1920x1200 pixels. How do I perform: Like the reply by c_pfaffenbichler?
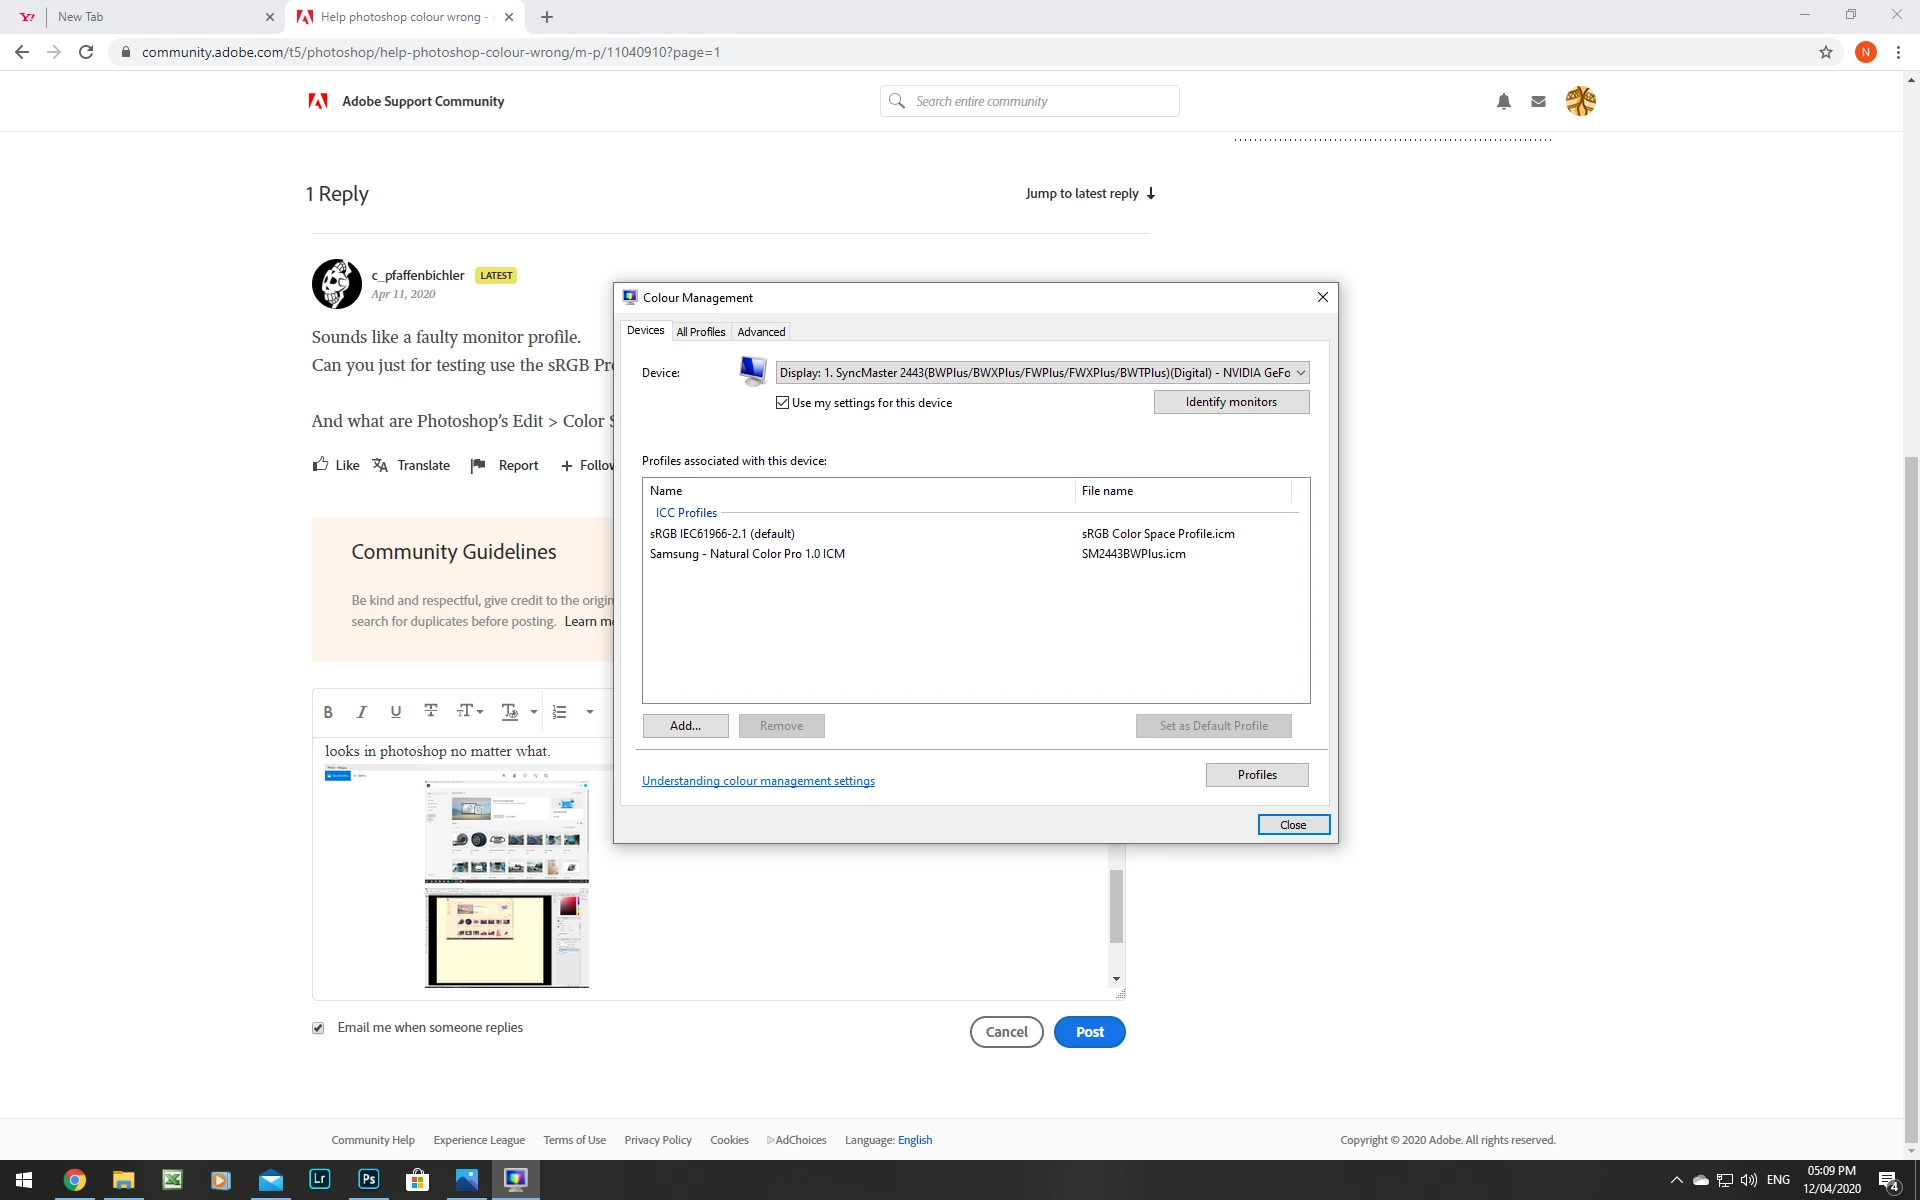point(336,465)
